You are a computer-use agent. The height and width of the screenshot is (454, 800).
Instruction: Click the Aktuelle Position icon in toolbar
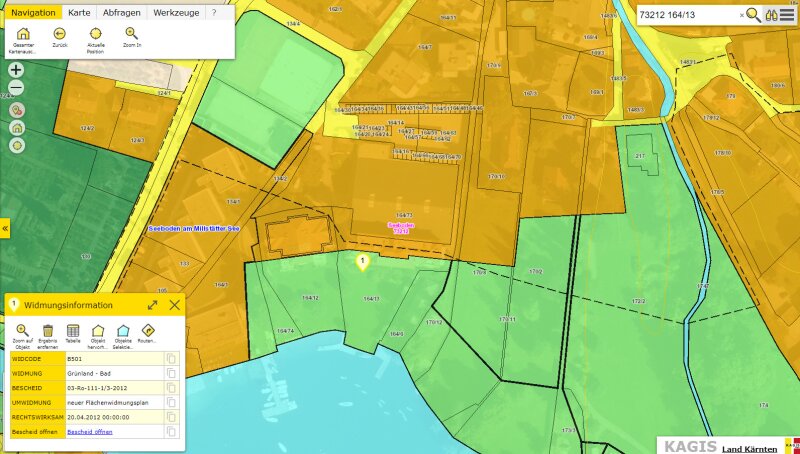[96, 34]
